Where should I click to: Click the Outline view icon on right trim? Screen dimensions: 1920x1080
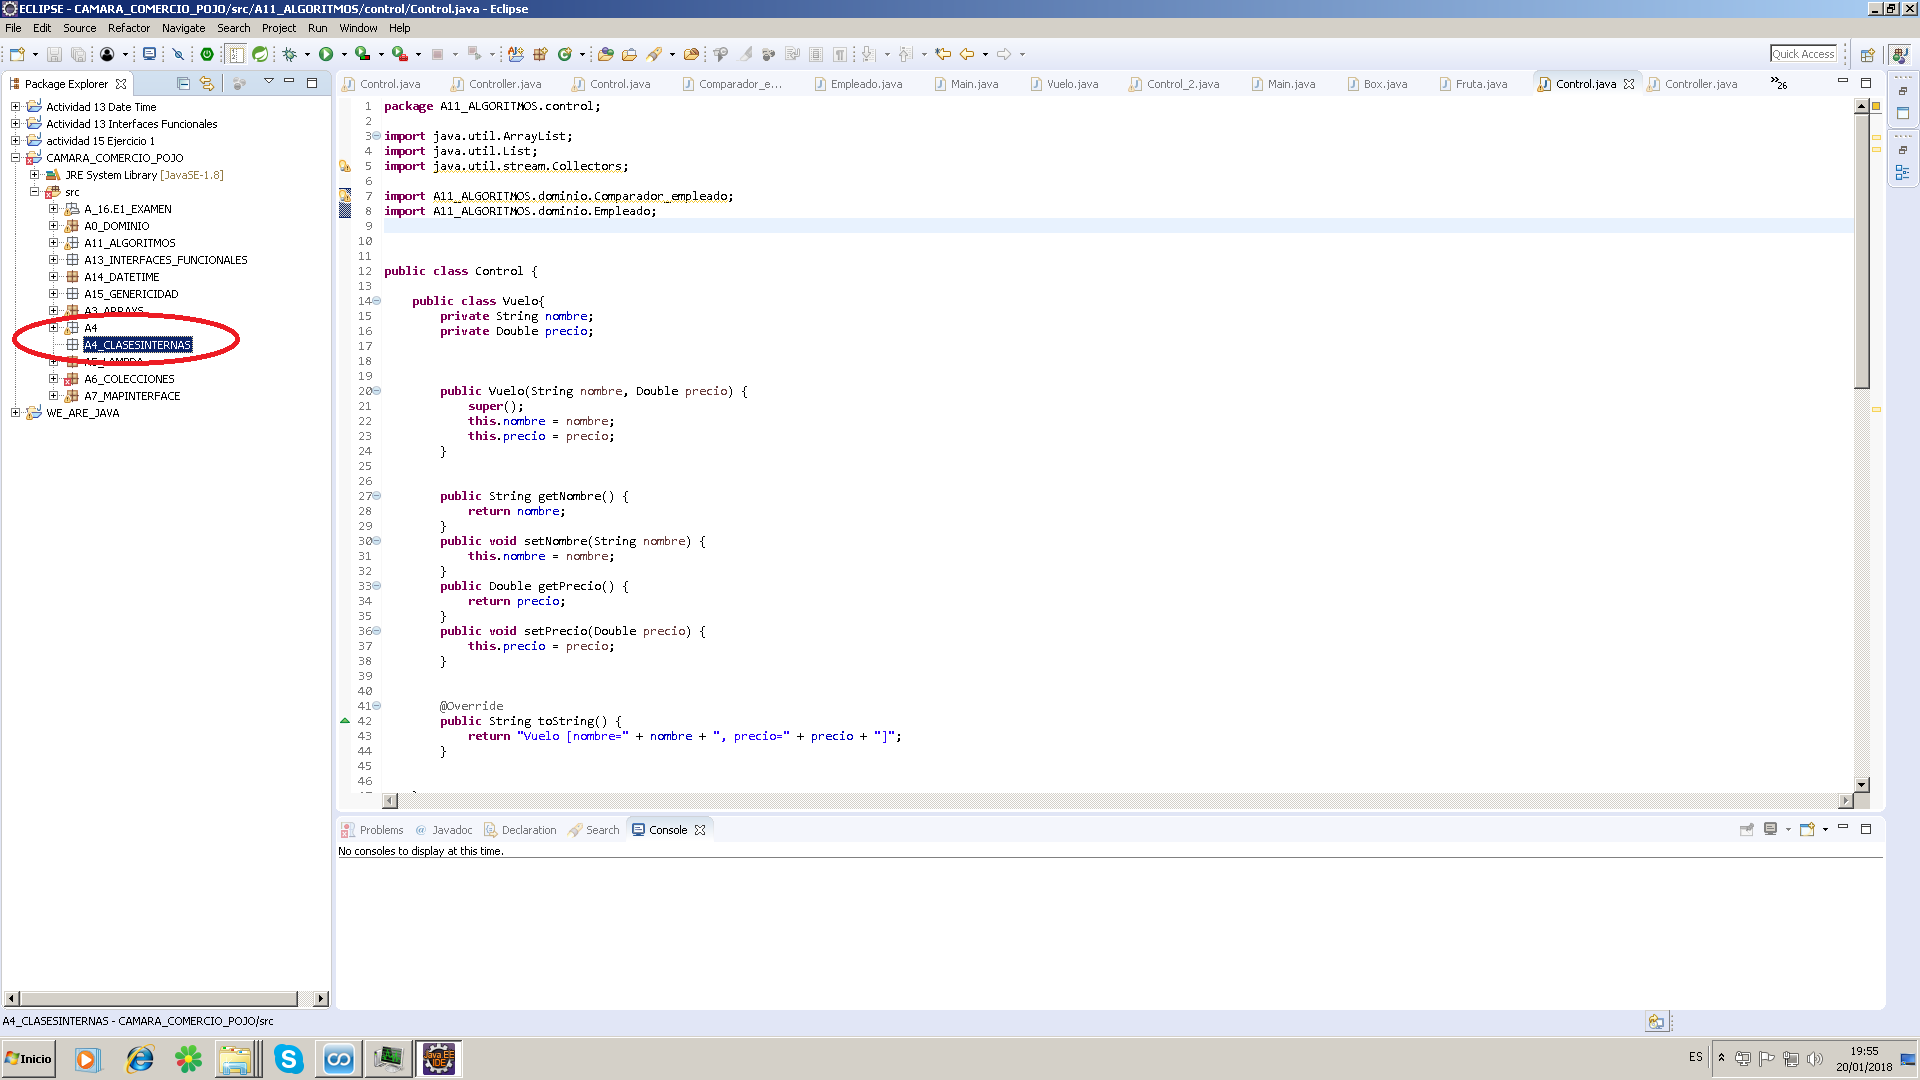pyautogui.click(x=1902, y=173)
